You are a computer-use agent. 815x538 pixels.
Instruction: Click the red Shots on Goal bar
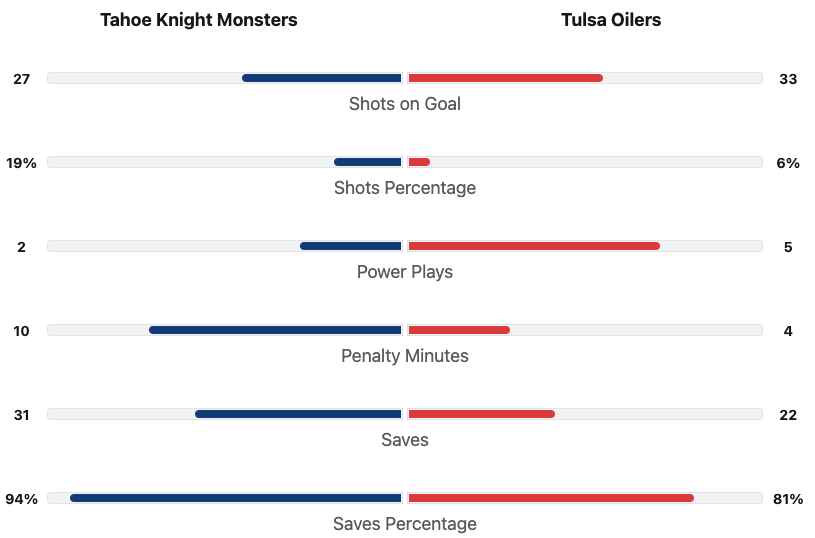(505, 78)
